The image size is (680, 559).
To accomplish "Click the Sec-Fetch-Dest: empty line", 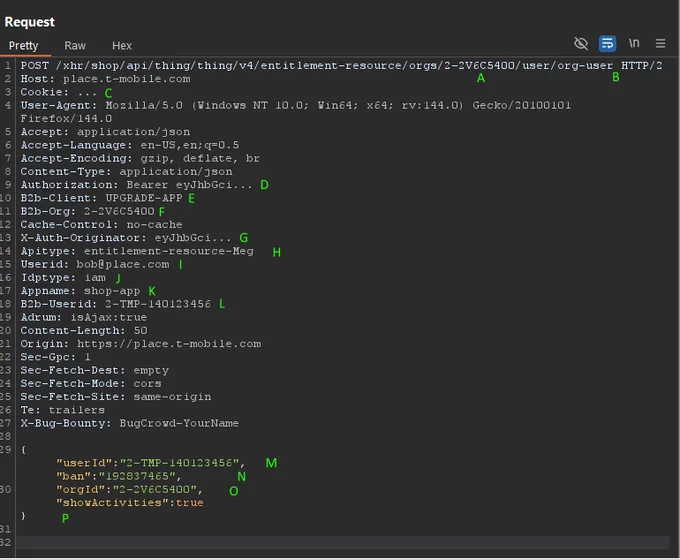I will 95,370.
